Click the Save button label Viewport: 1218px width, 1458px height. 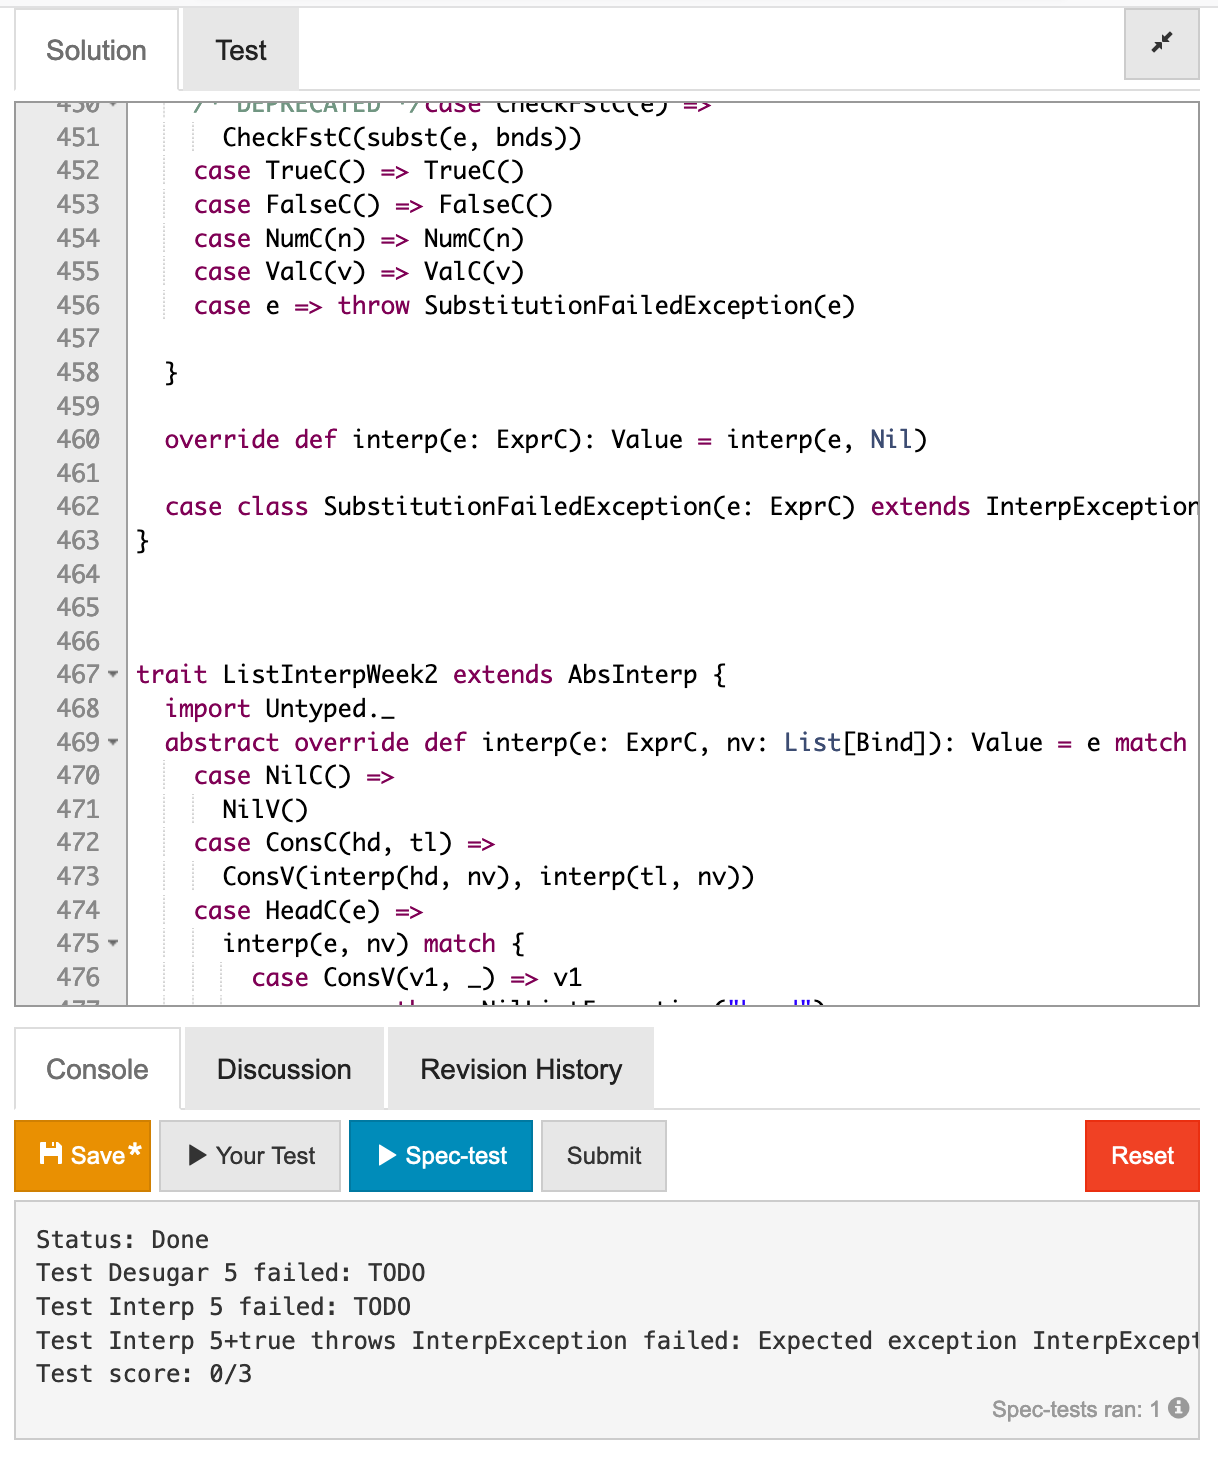[98, 1156]
